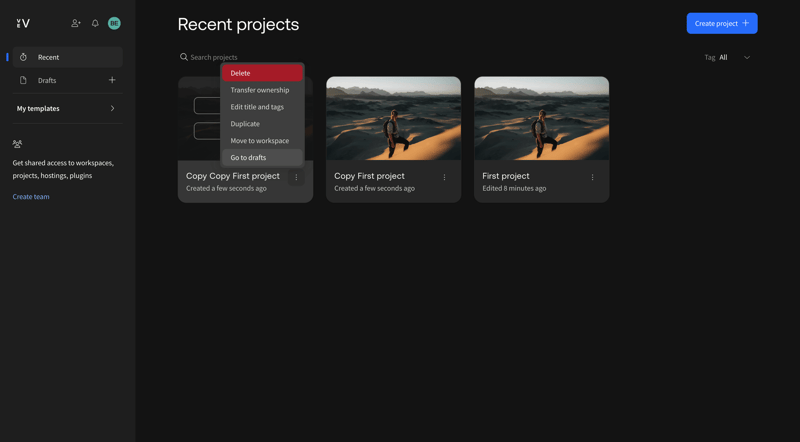The image size is (800, 442).
Task: Go to Recent in the sidebar
Action: (x=67, y=57)
